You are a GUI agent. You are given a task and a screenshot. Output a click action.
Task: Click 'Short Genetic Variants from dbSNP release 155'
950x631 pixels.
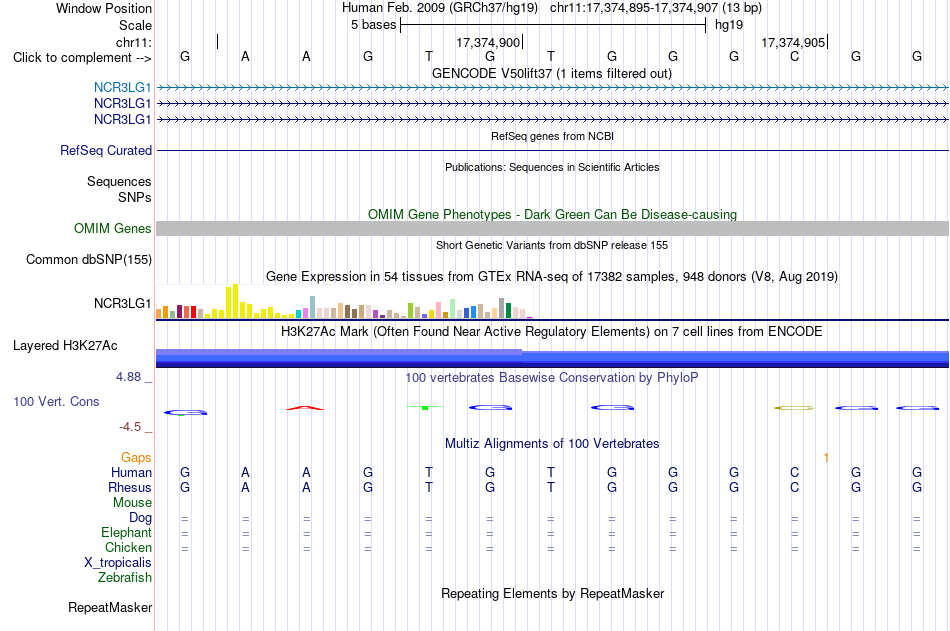coord(552,245)
